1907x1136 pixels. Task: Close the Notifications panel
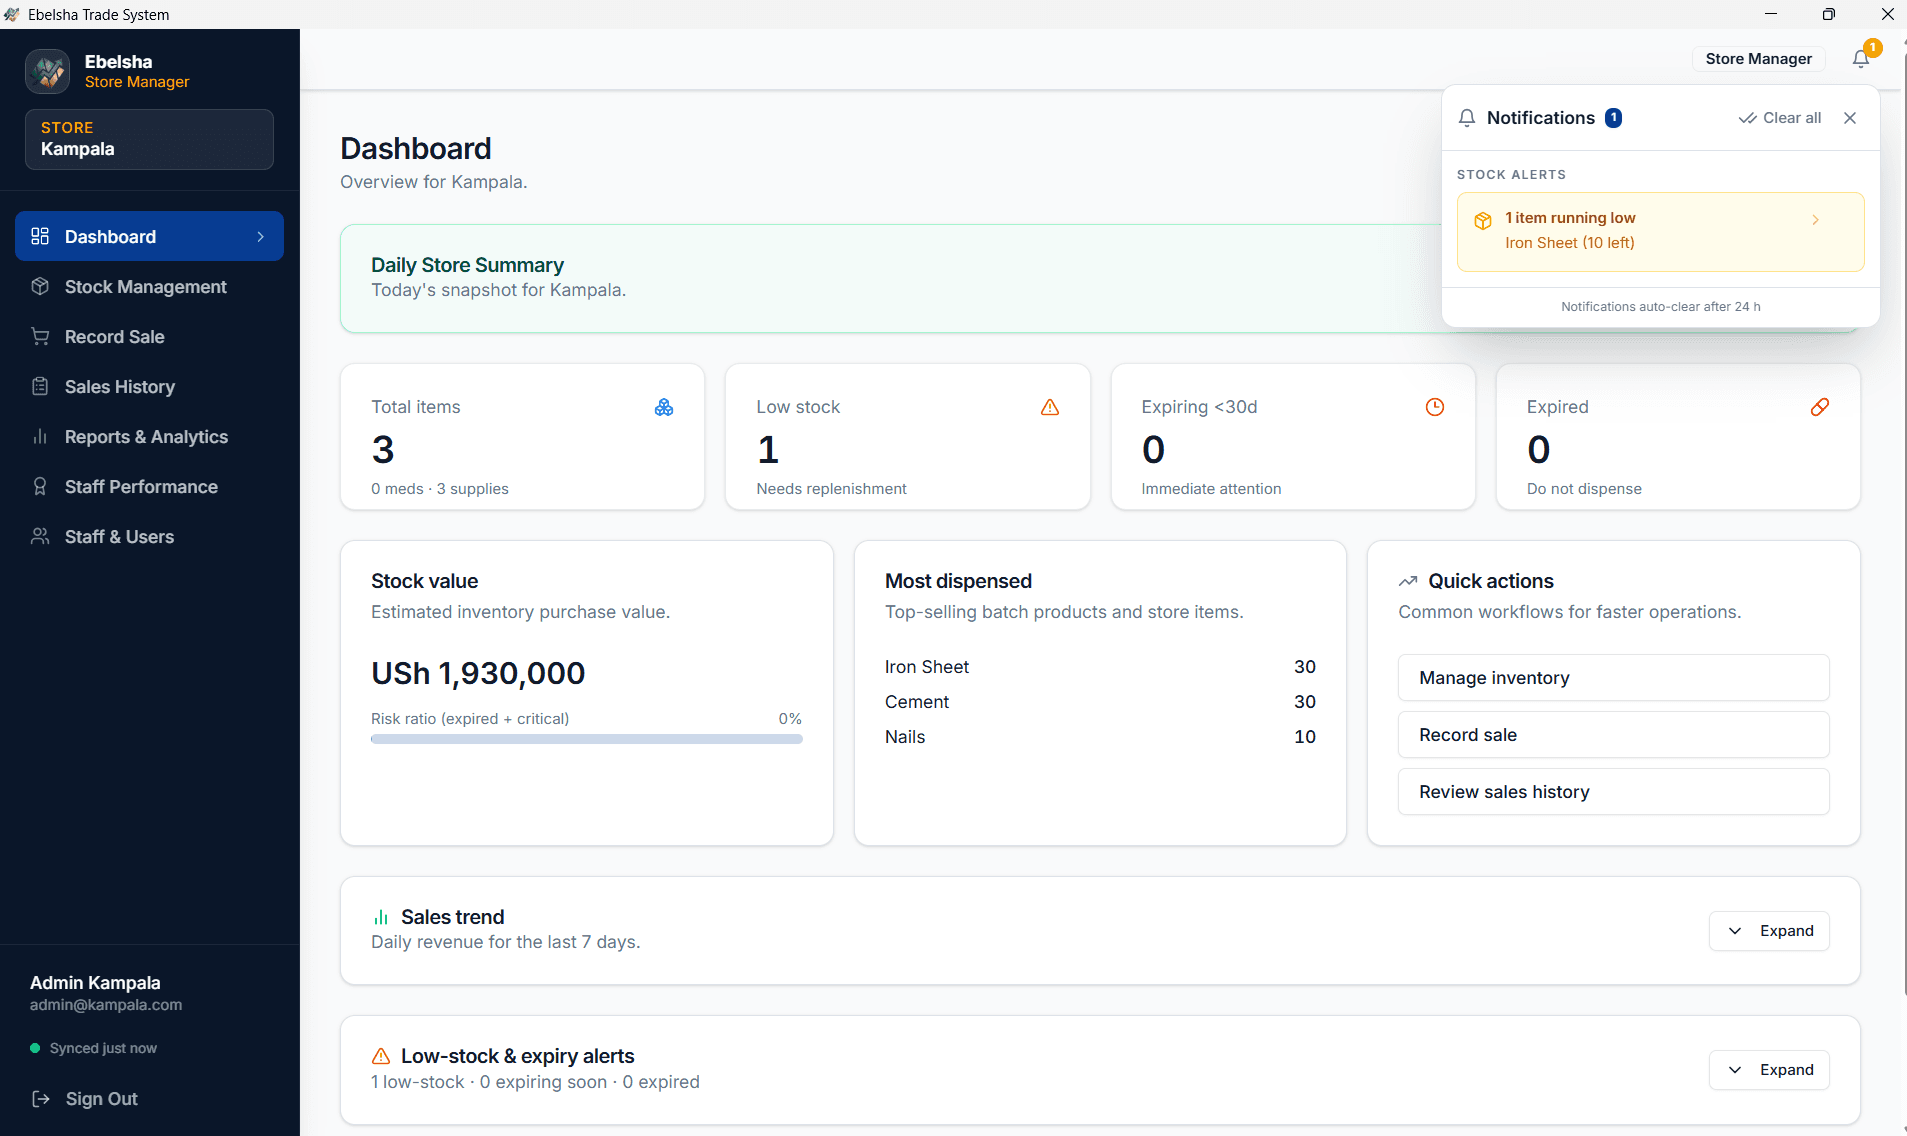pos(1850,118)
